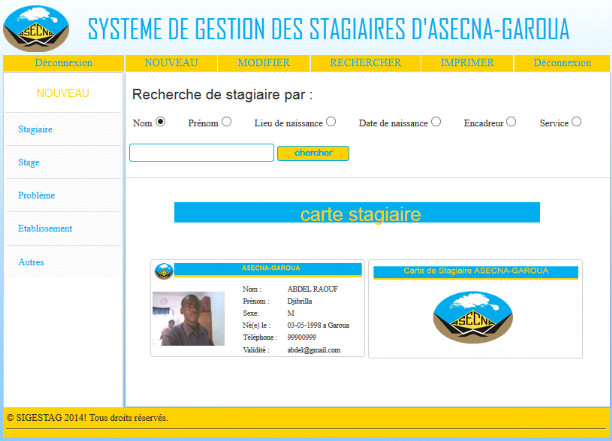This screenshot has width=612, height=441.
Task: Open the IMPRIMER menu item
Action: pyautogui.click(x=467, y=63)
